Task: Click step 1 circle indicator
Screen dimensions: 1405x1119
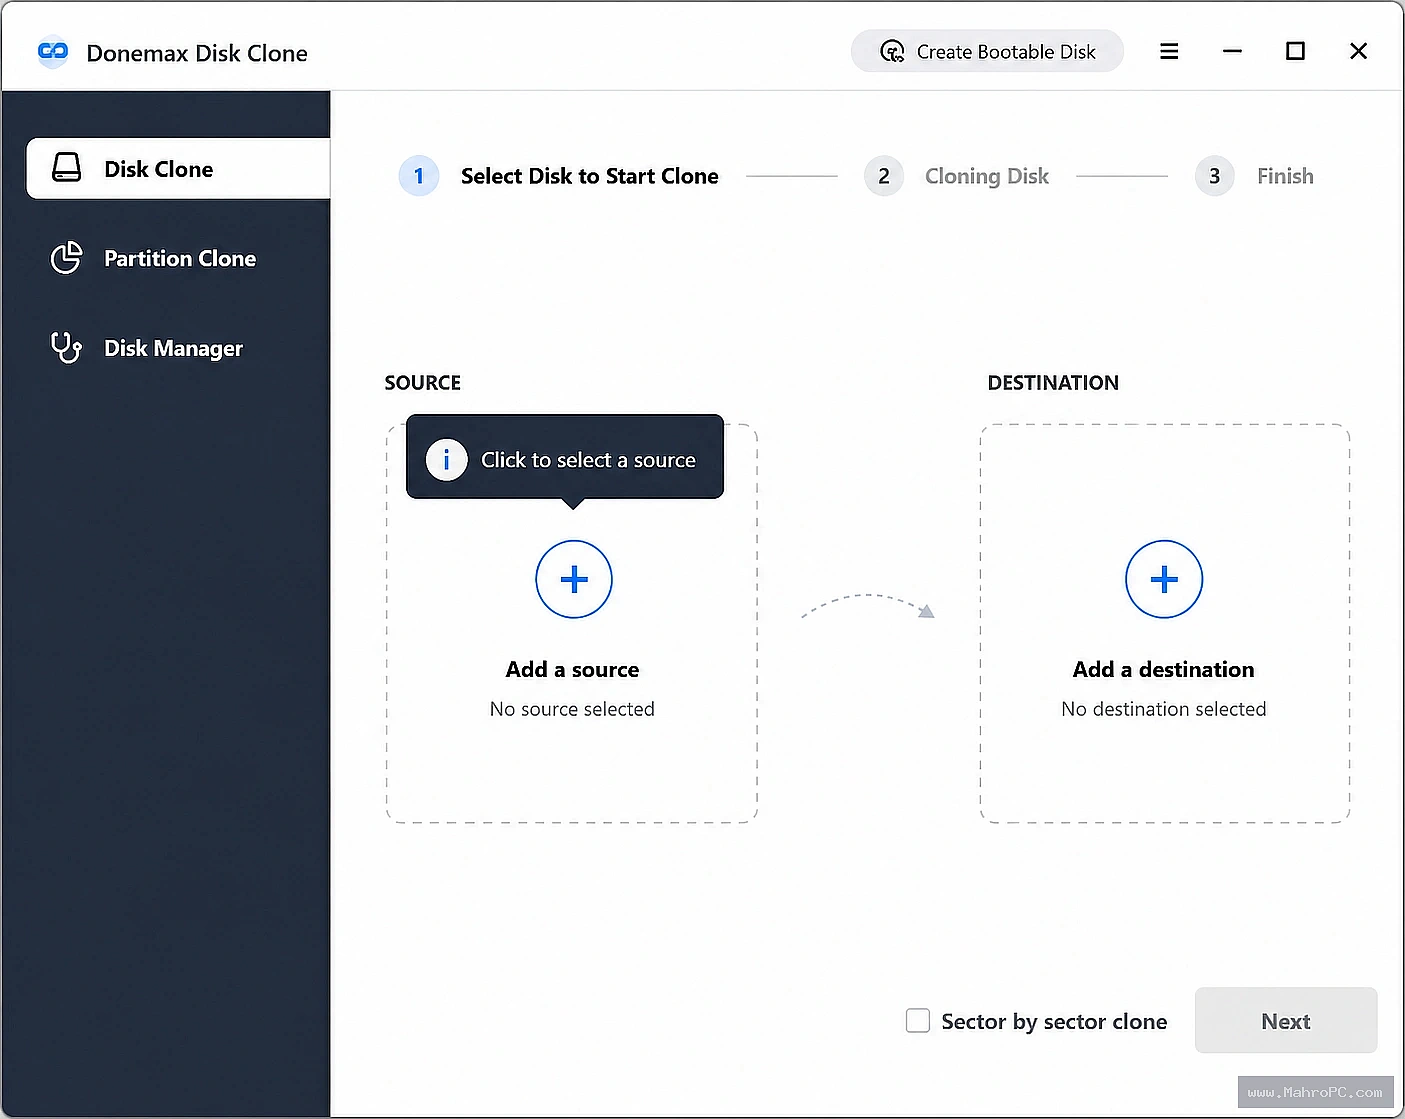Action: click(418, 176)
